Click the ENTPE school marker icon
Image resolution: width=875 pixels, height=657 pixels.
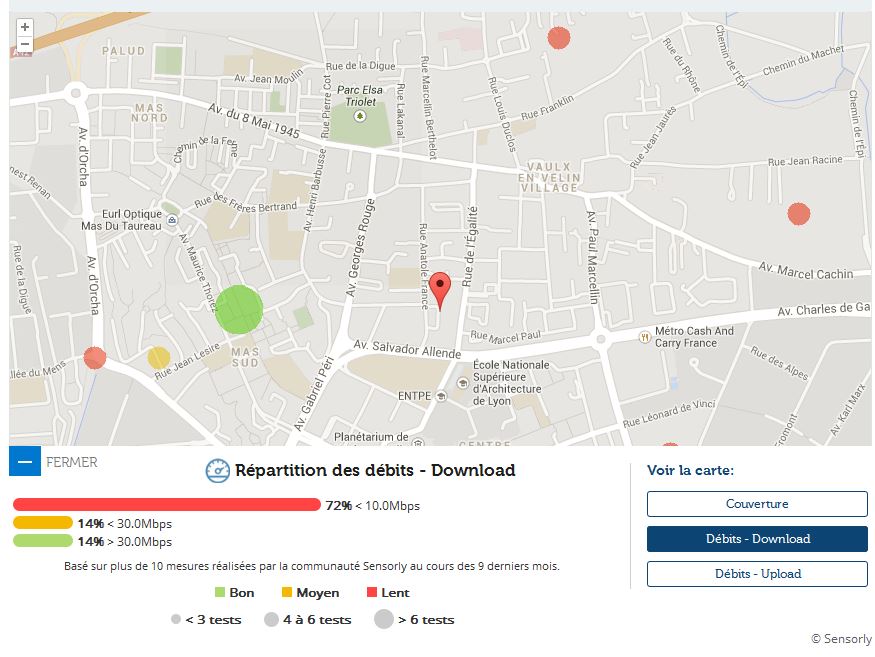pos(441,396)
